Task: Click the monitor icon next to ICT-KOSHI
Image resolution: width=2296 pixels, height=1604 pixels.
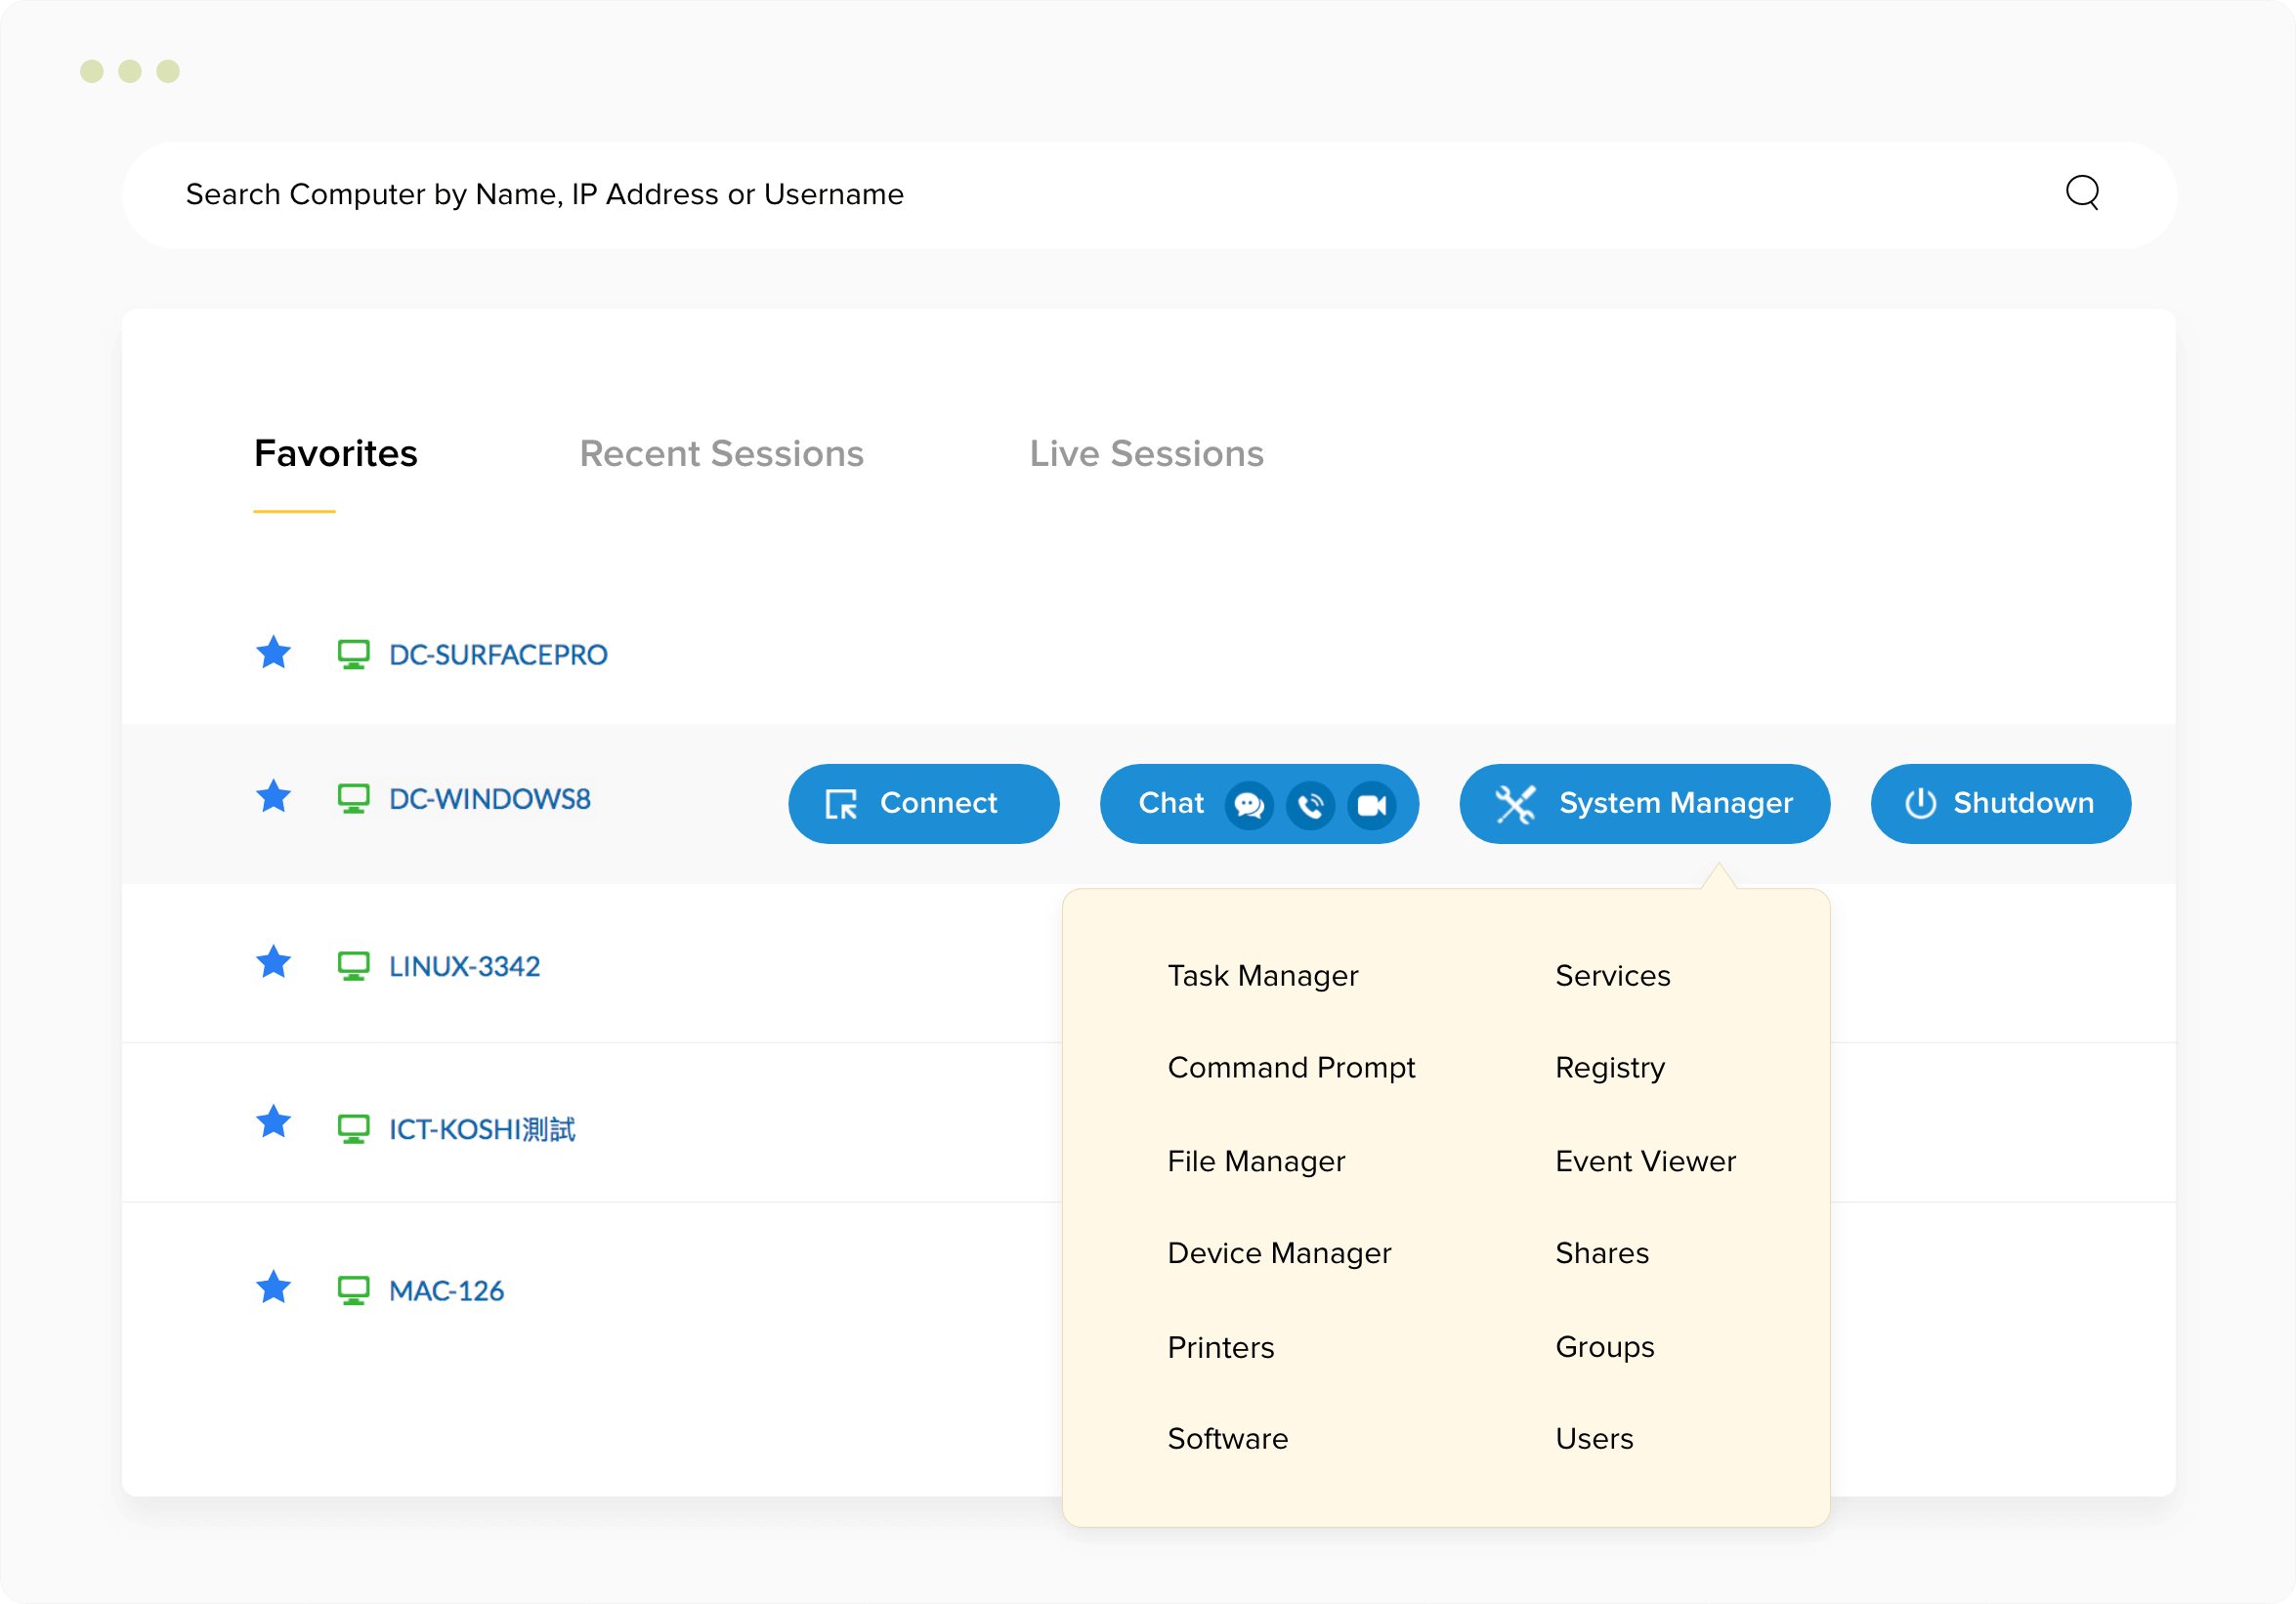Action: tap(353, 1129)
